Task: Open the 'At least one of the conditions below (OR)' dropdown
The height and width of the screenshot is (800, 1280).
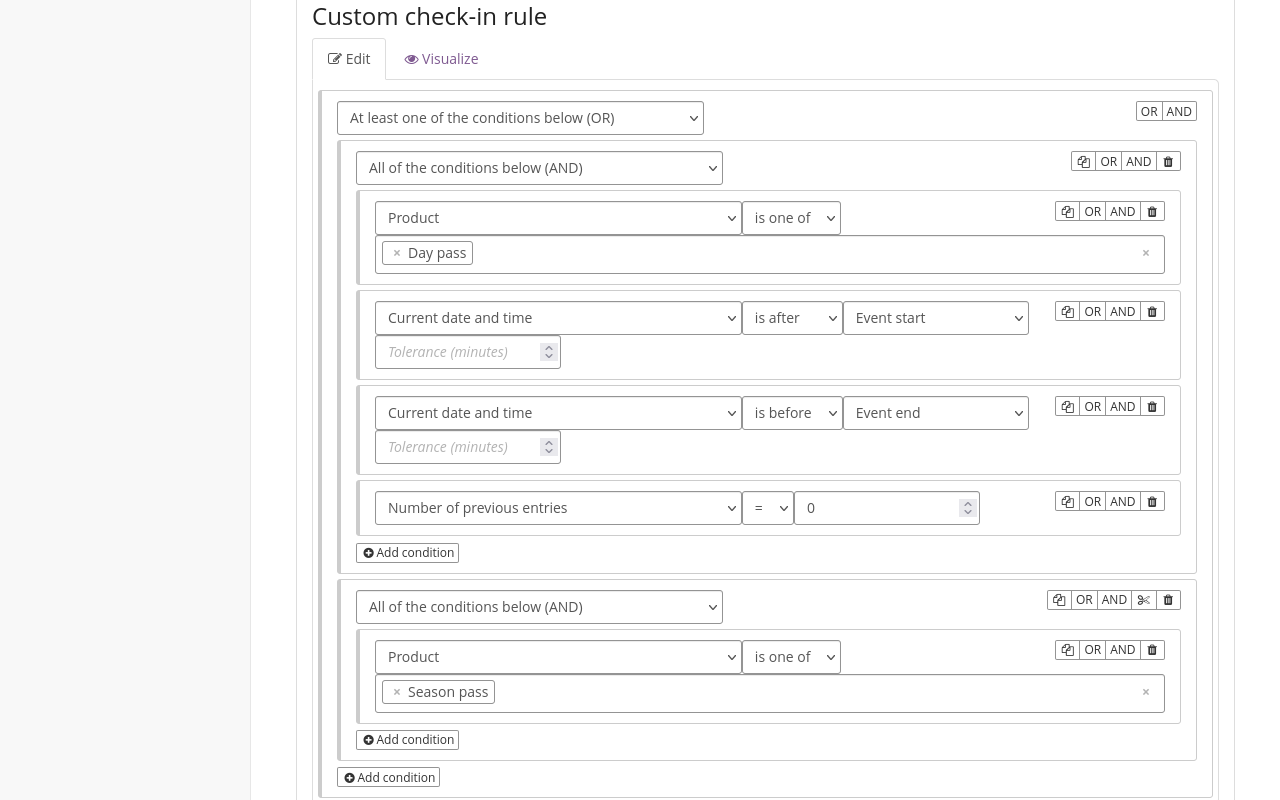Action: [x=520, y=118]
